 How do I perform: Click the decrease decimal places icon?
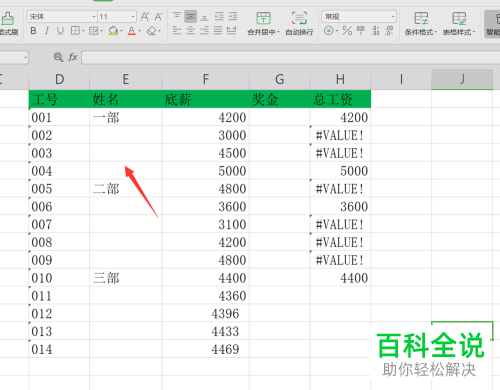(389, 31)
